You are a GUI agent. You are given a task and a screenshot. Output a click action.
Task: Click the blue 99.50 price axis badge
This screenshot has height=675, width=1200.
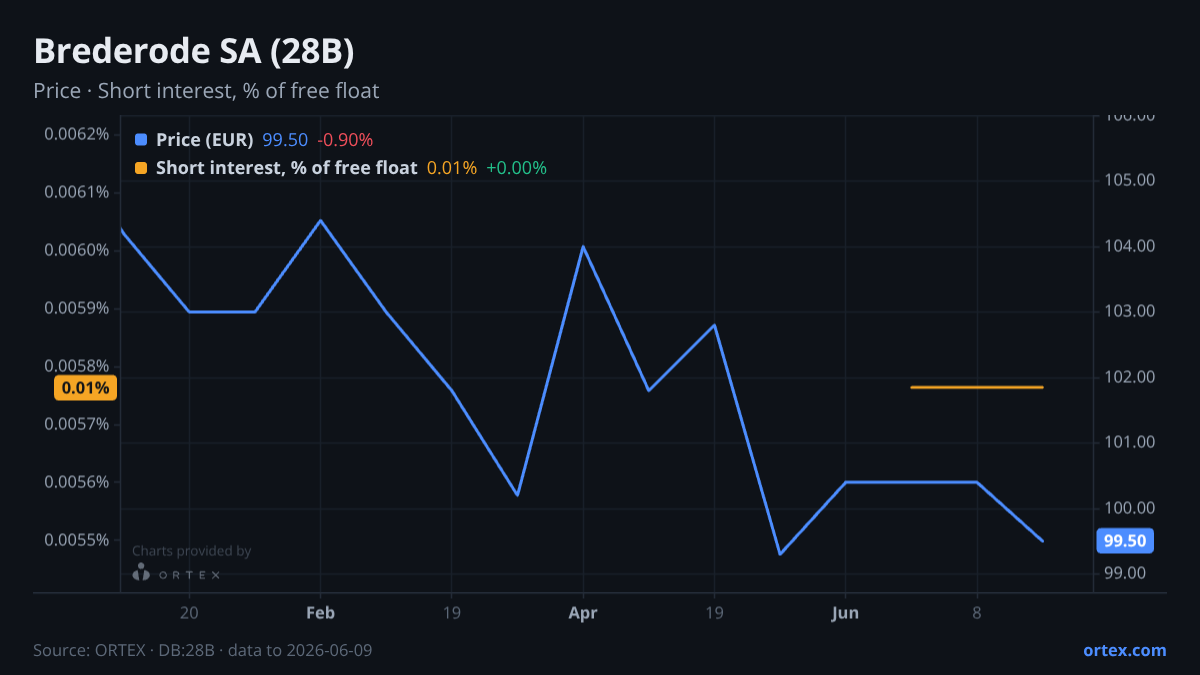1125,541
